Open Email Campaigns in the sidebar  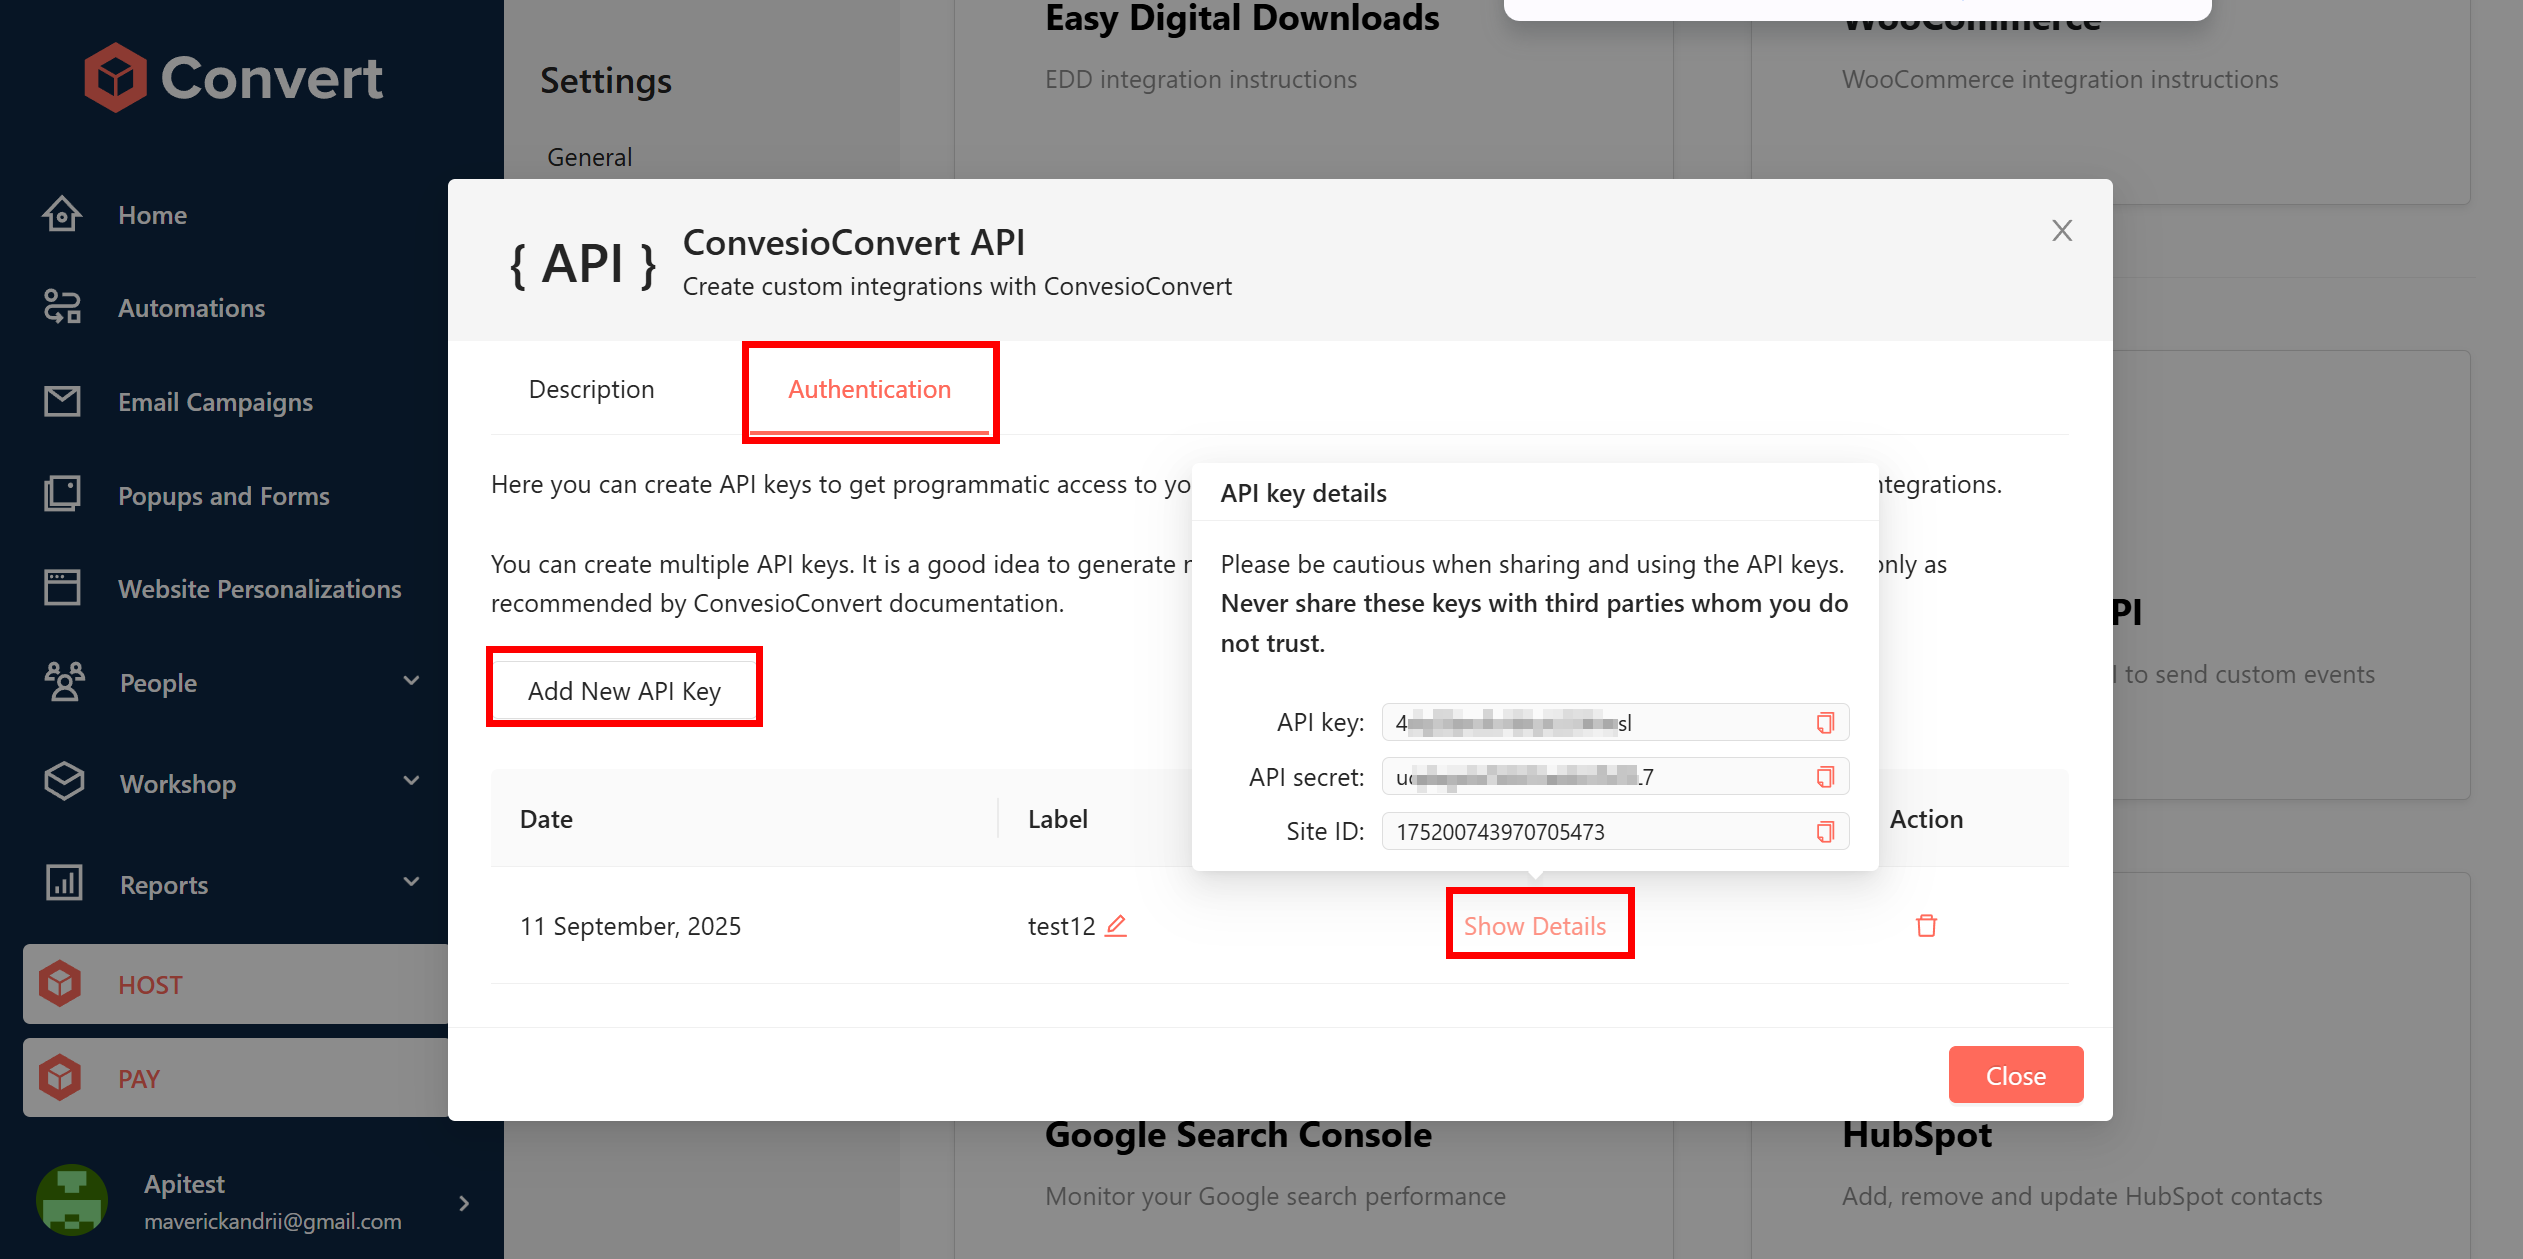(215, 402)
